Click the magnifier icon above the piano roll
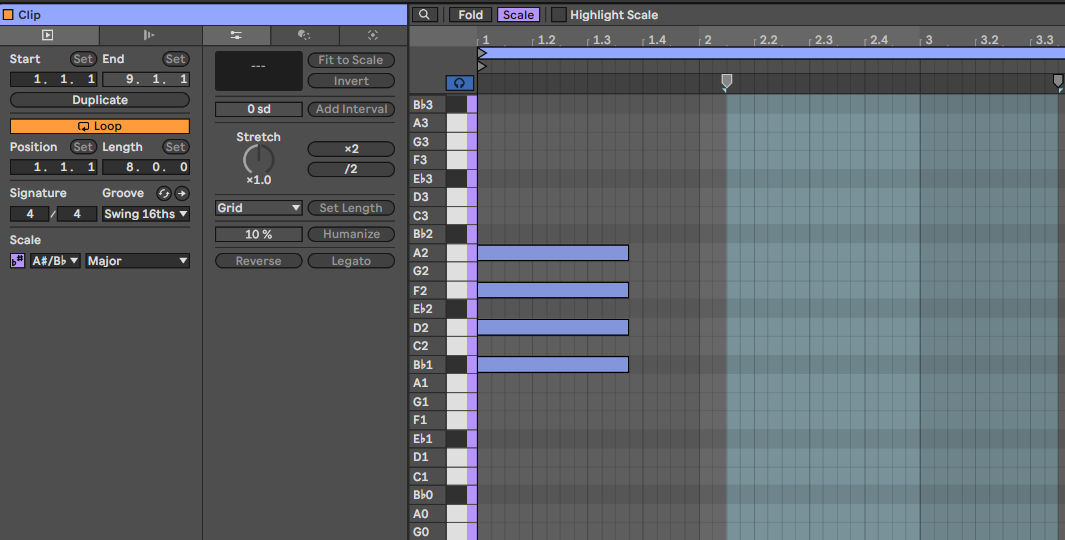This screenshot has width=1065, height=540. pos(424,15)
